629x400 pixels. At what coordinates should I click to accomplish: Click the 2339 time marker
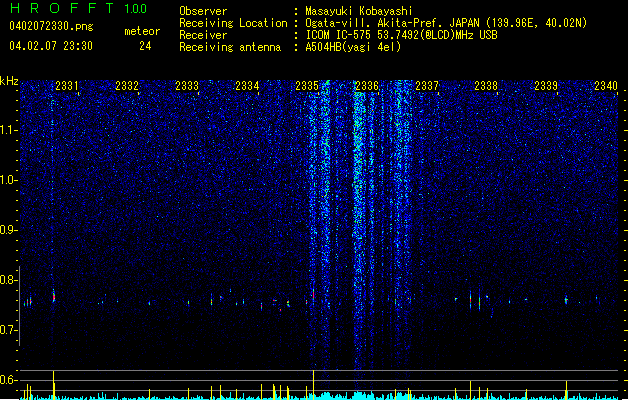[x=546, y=85]
